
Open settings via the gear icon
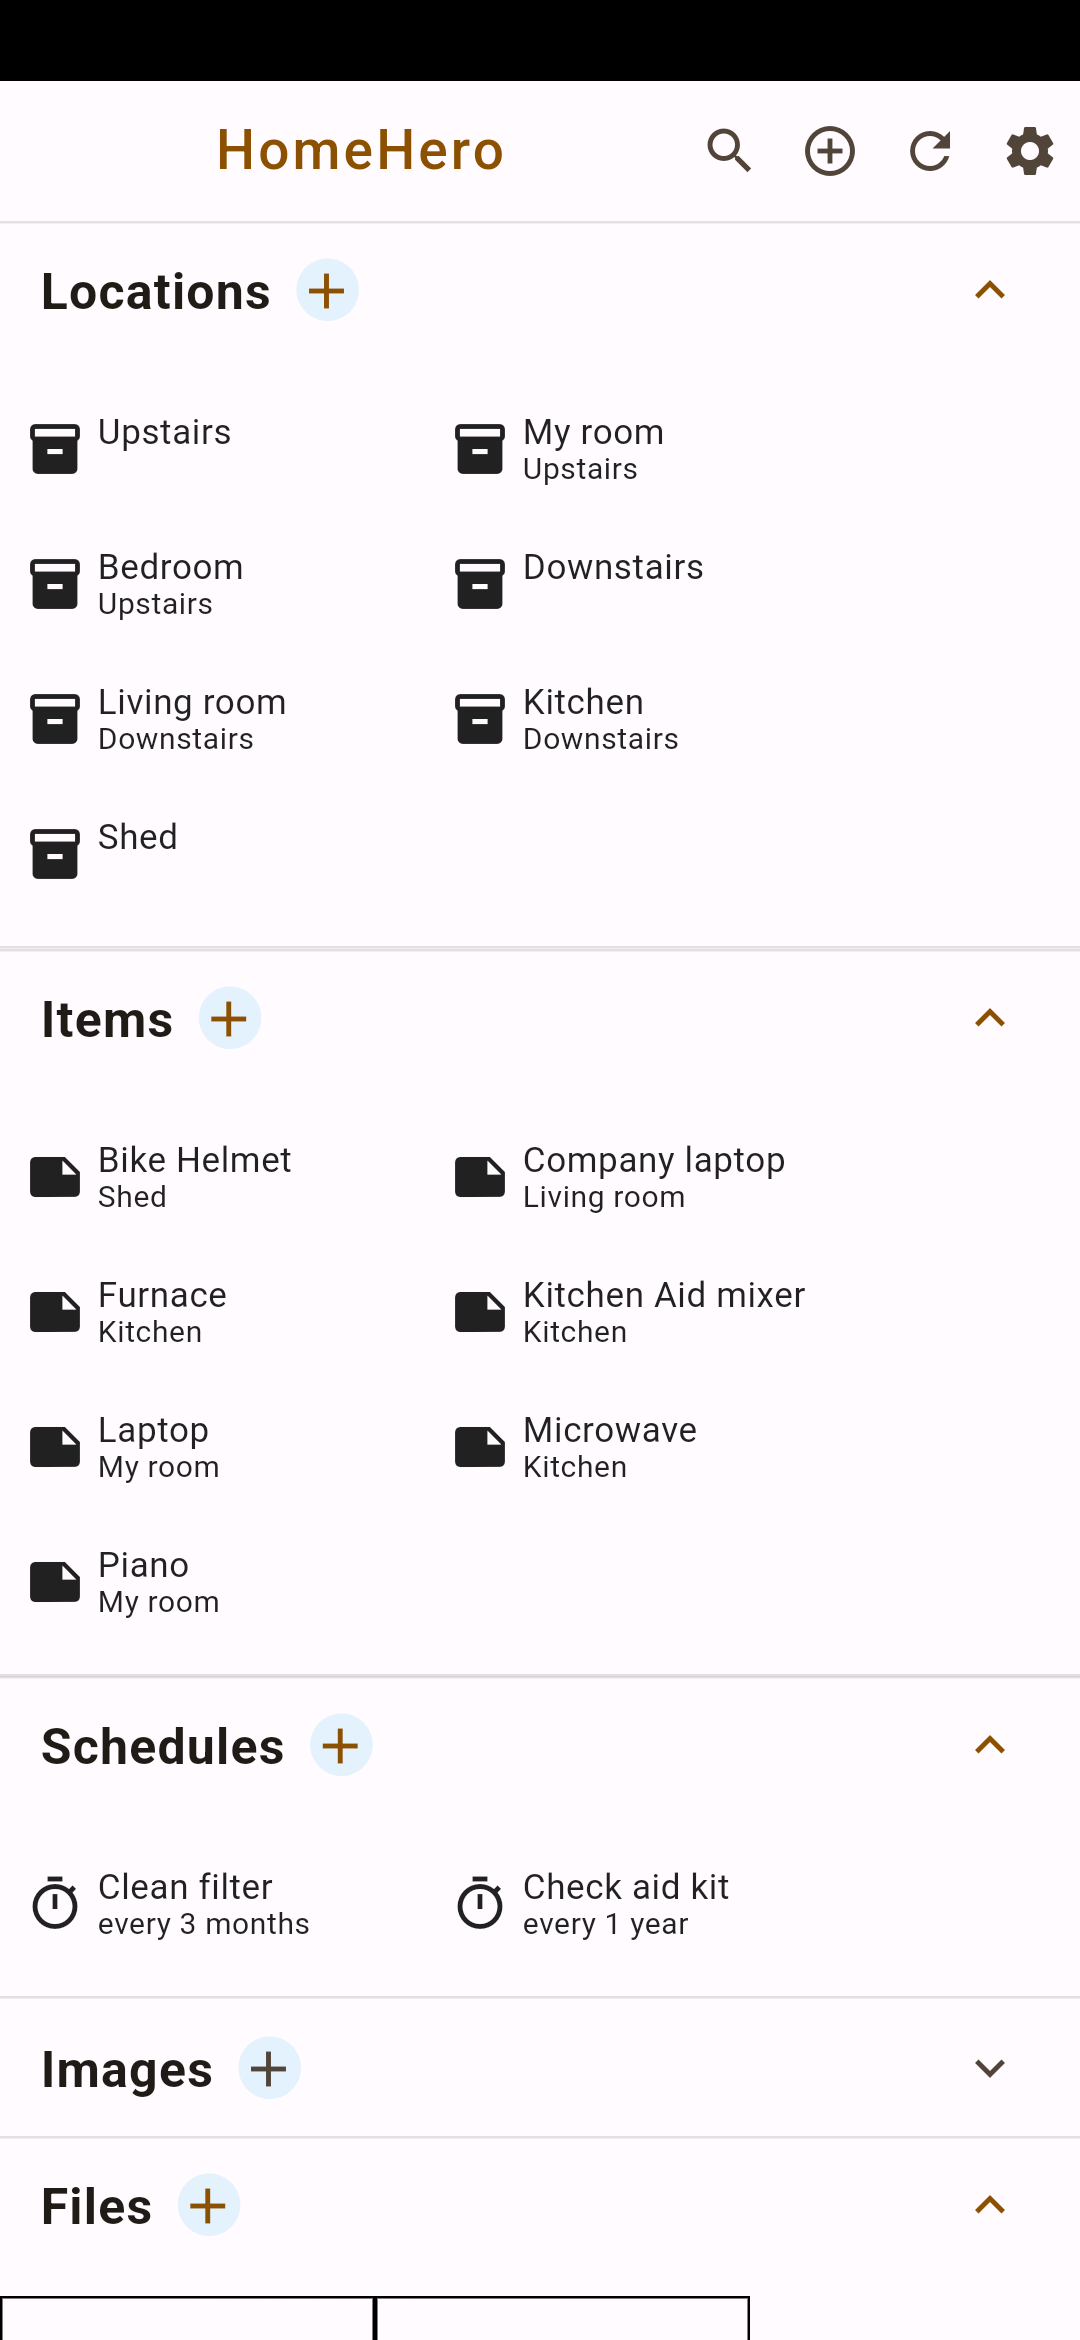coord(1029,150)
